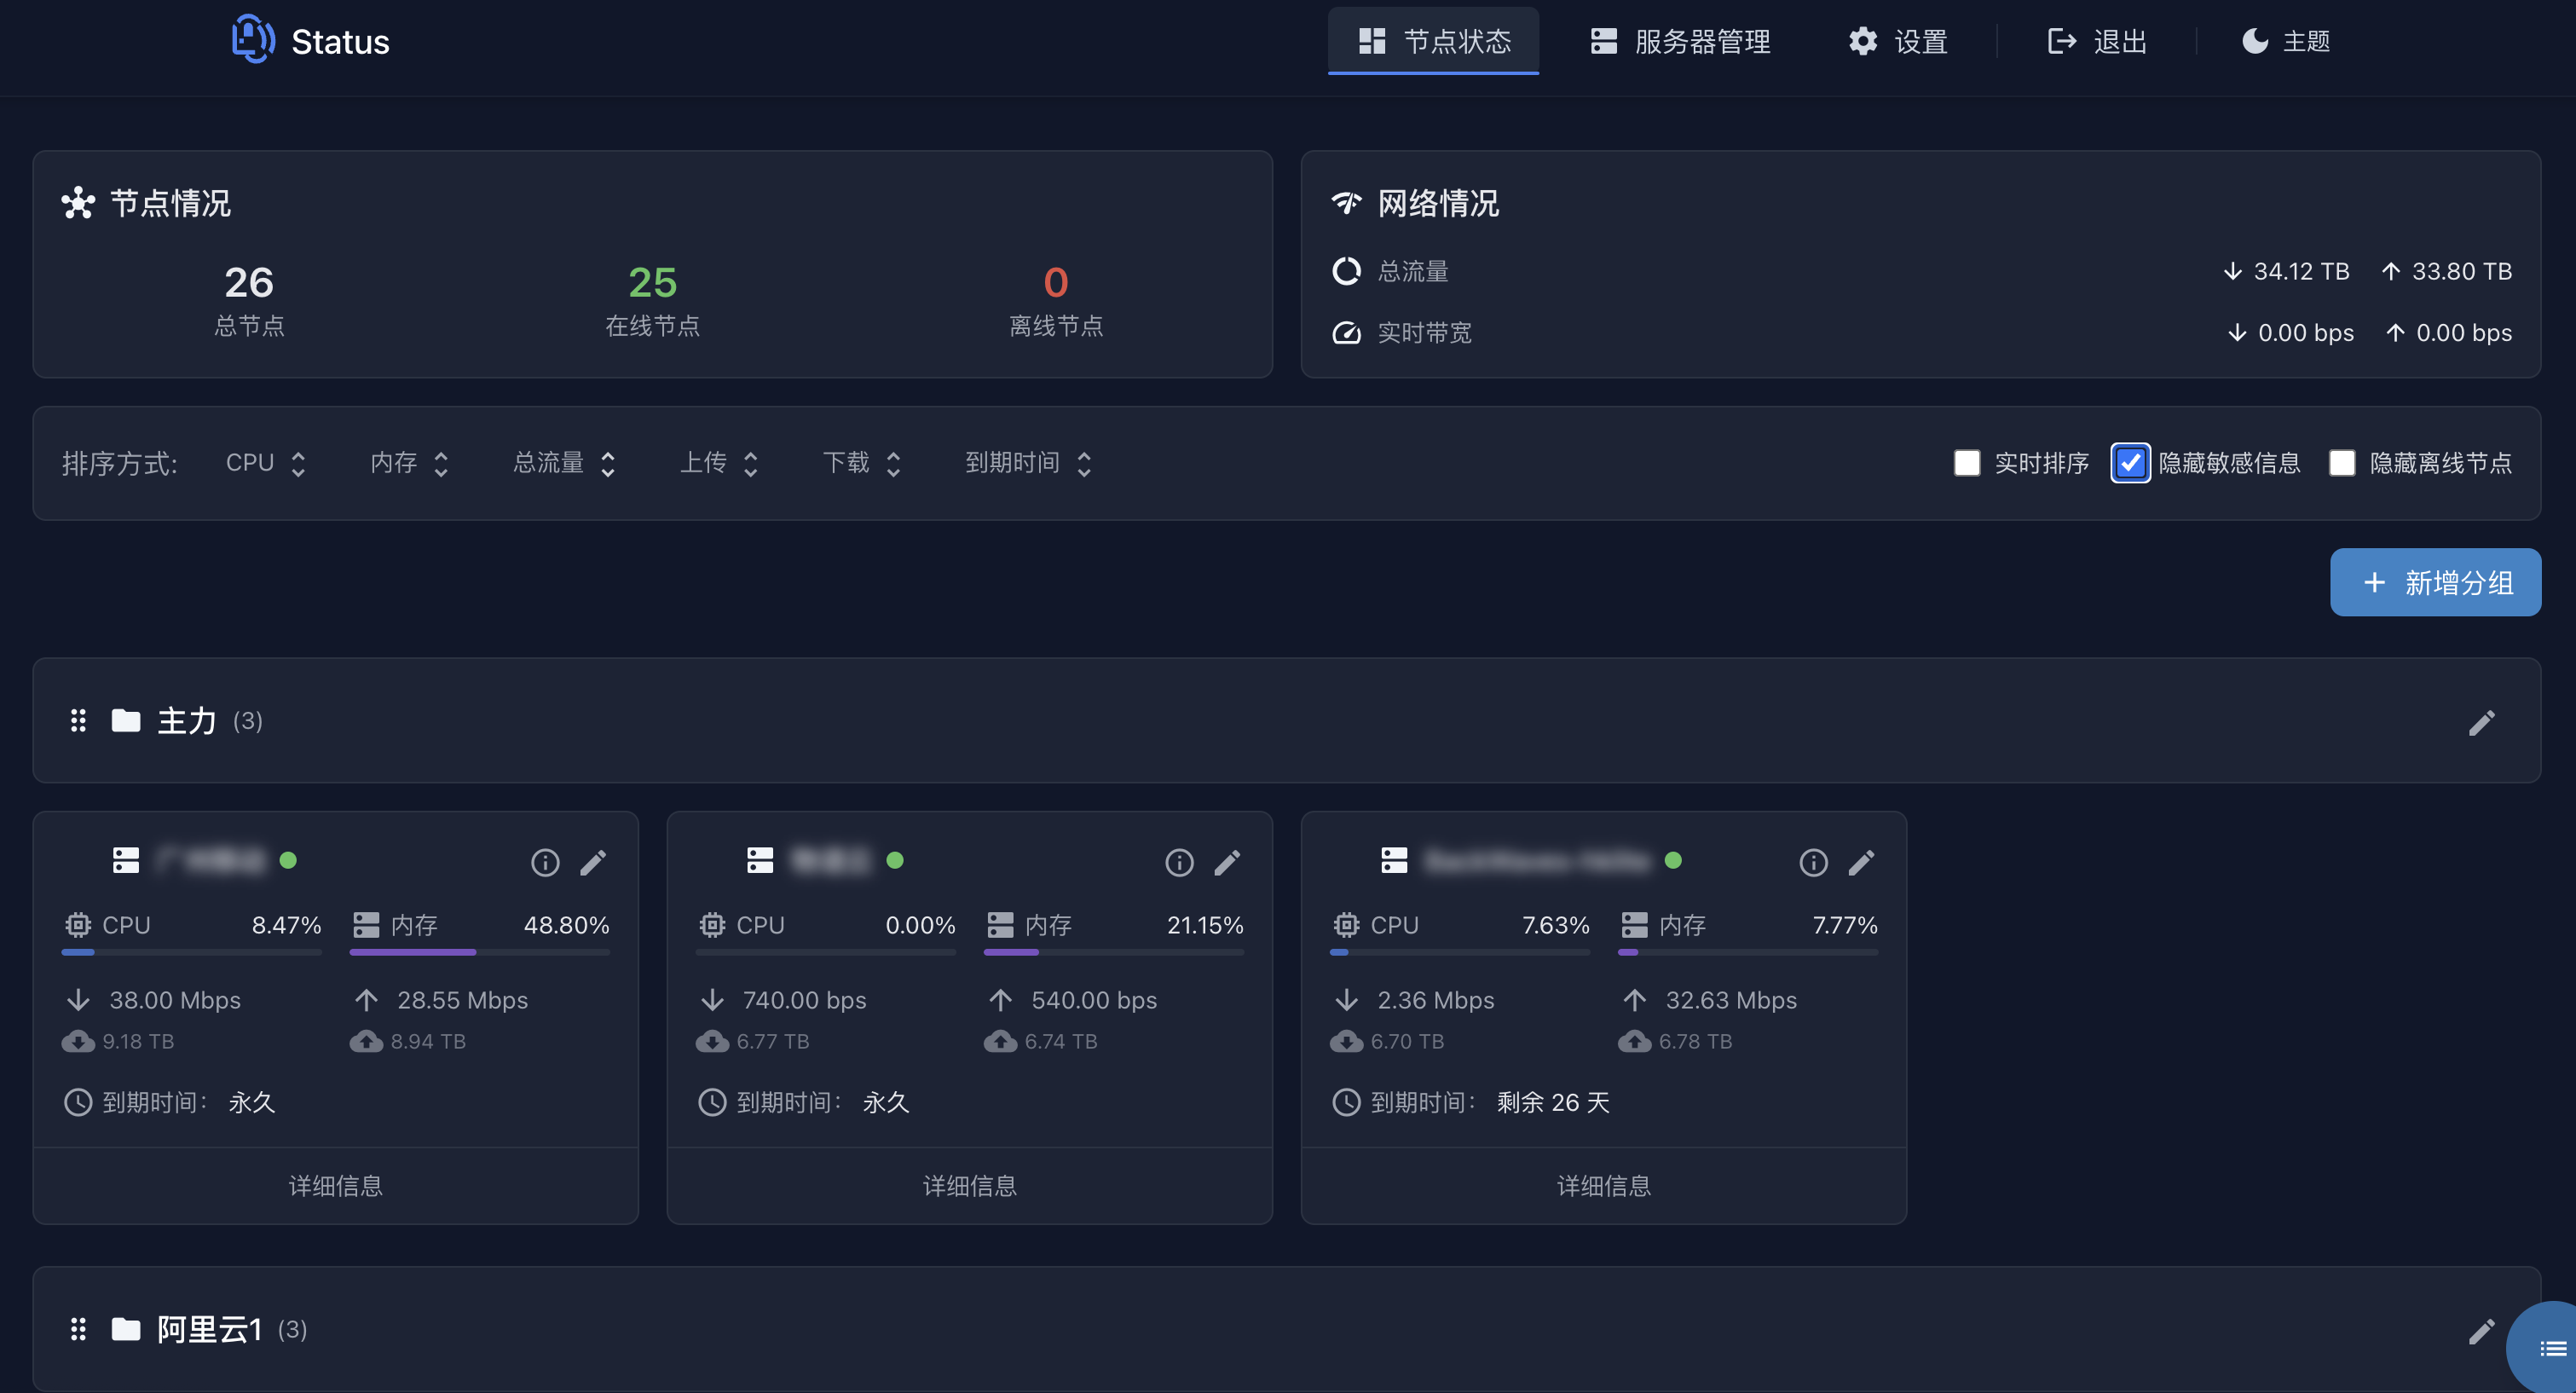Viewport: 2576px width, 1393px height.
Task: Edit the 阿里云1 group with pencil icon
Action: tap(2482, 1331)
